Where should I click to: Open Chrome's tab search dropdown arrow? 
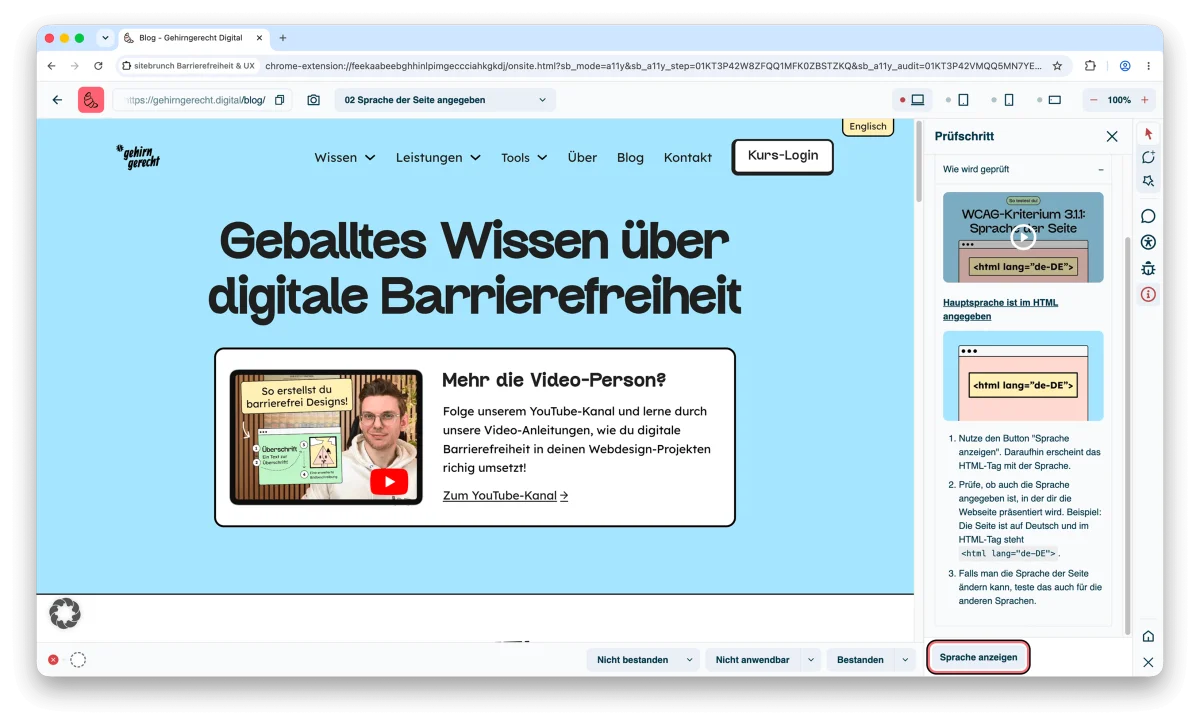(x=105, y=38)
